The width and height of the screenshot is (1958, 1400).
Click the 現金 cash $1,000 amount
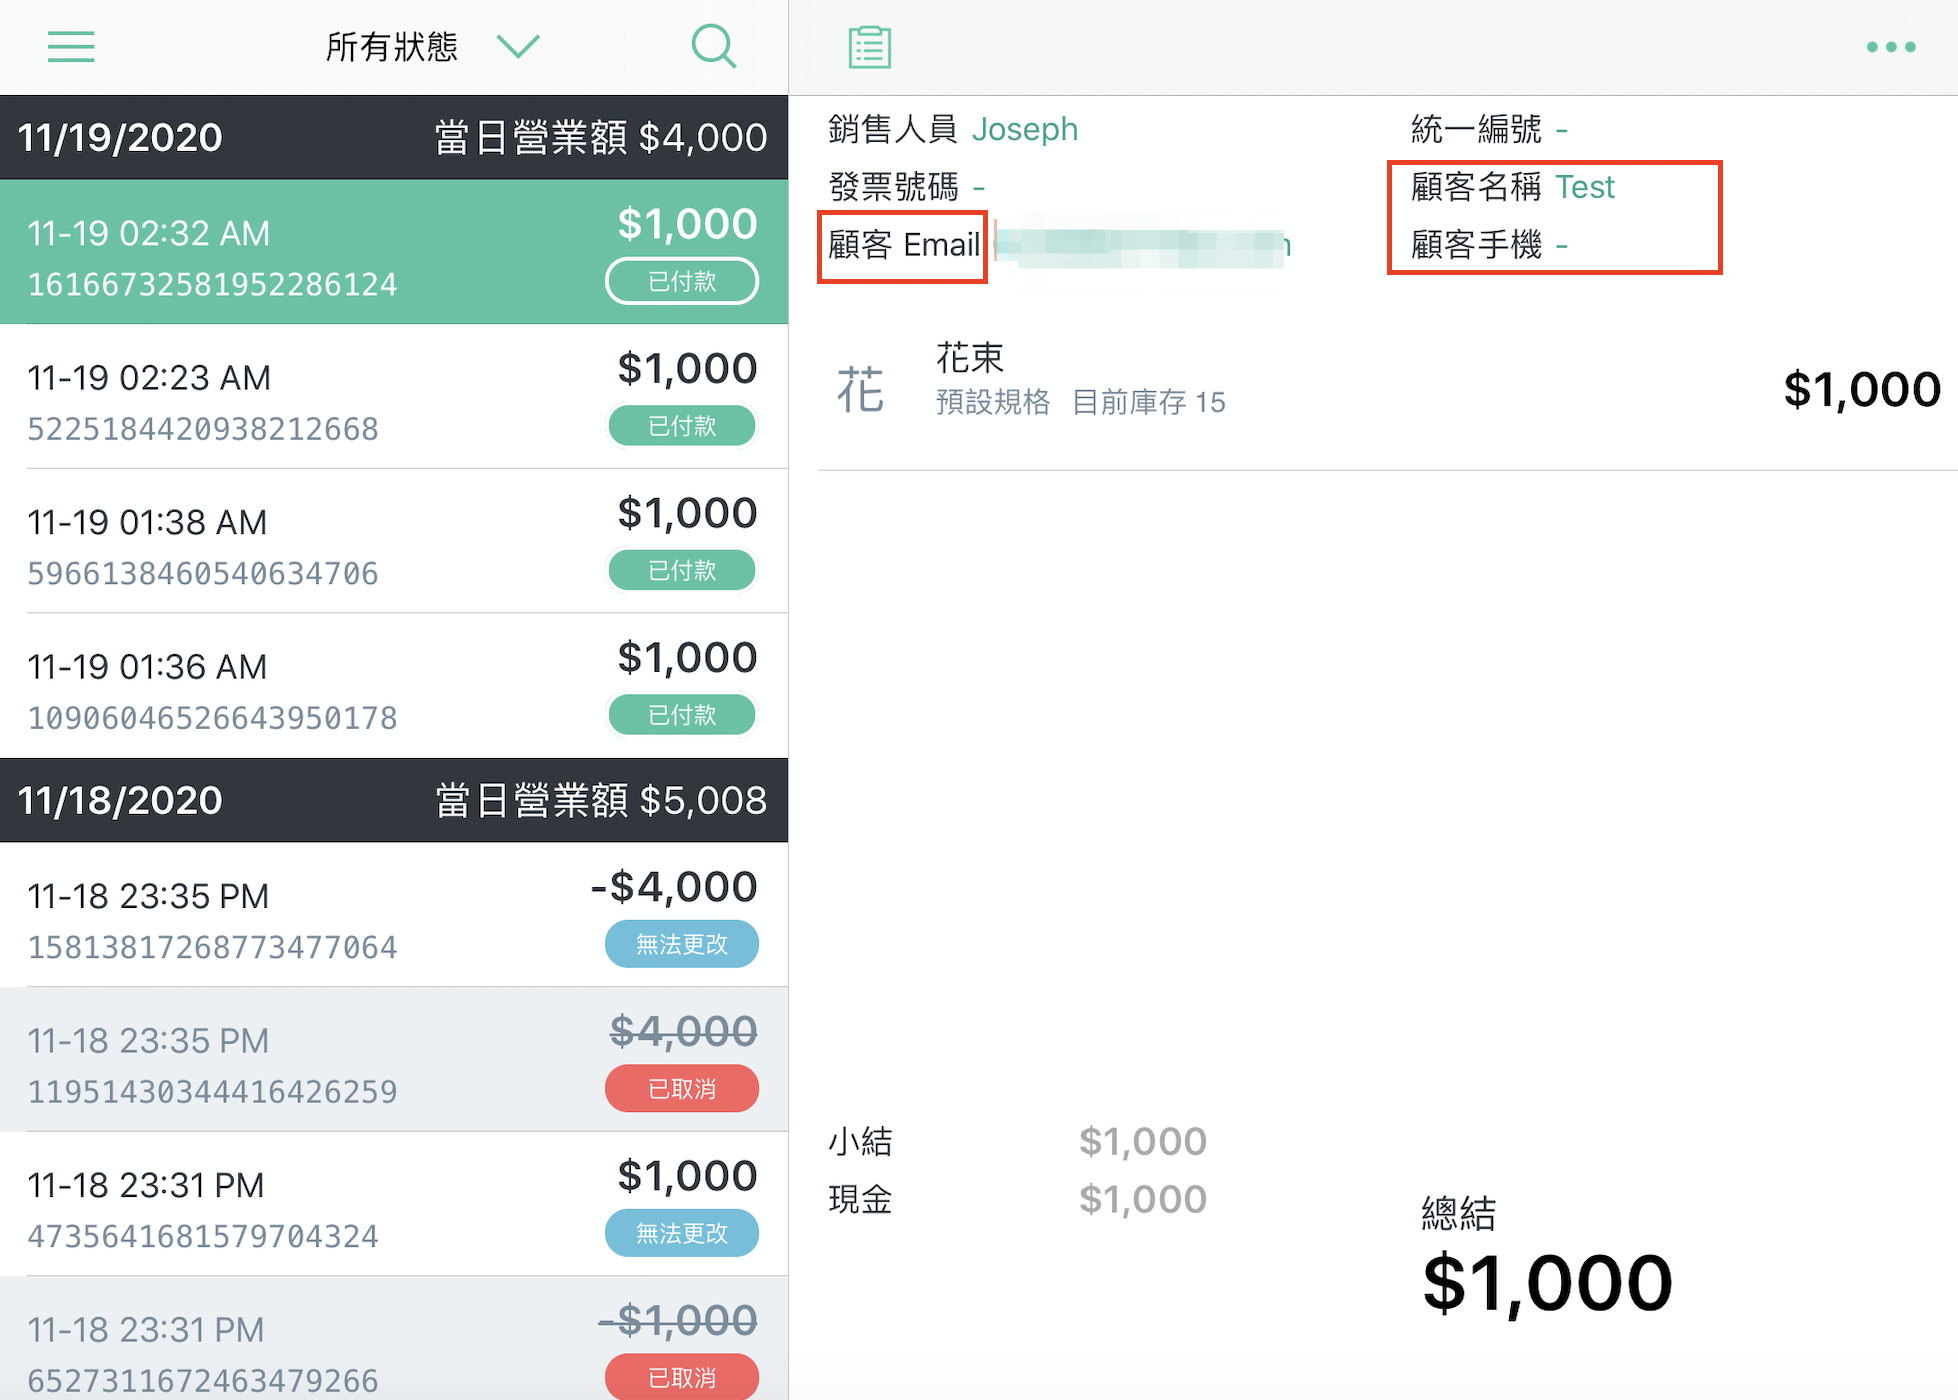tap(1143, 1199)
